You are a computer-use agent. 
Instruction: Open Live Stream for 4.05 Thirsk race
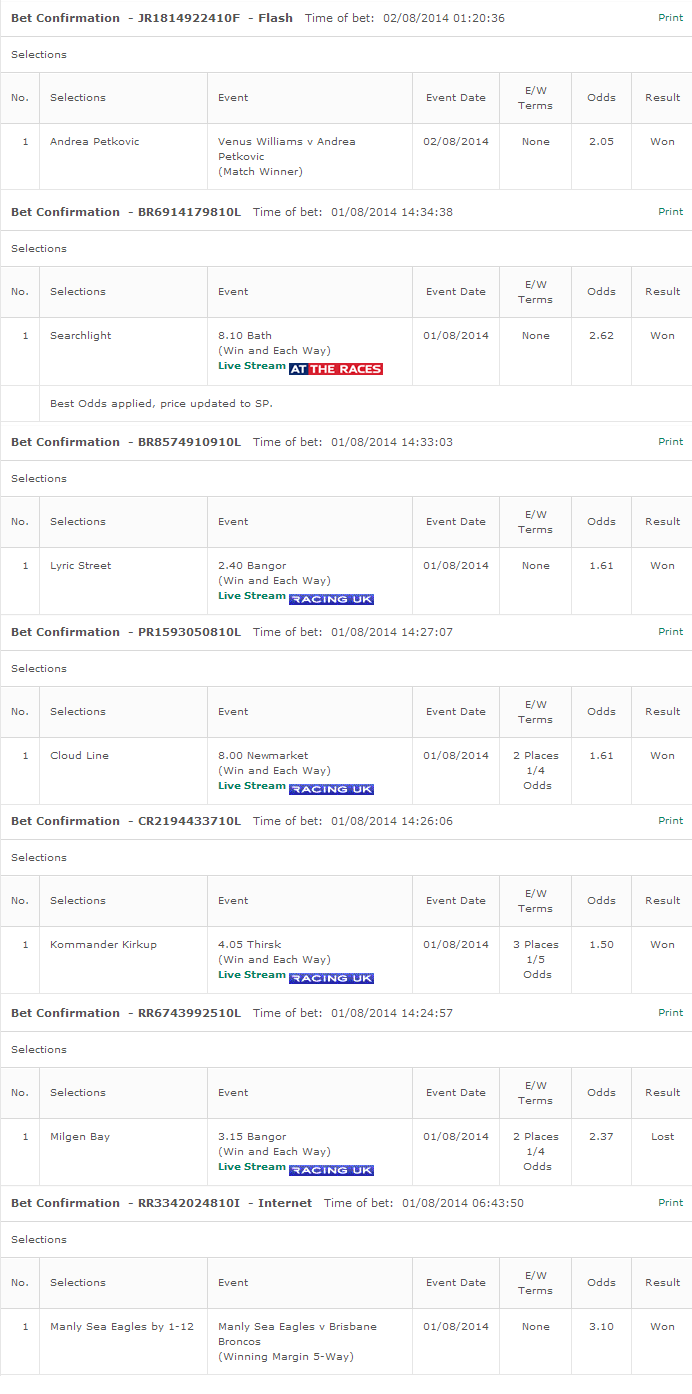click(x=252, y=975)
